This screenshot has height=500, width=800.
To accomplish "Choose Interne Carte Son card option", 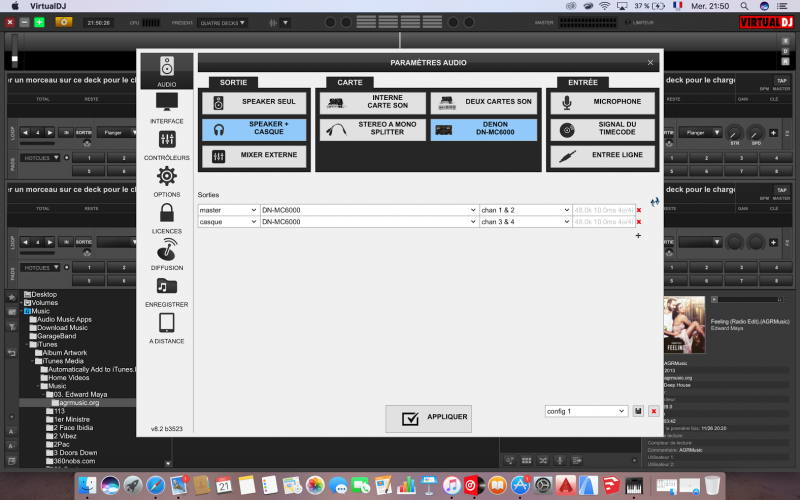I will (372, 103).
